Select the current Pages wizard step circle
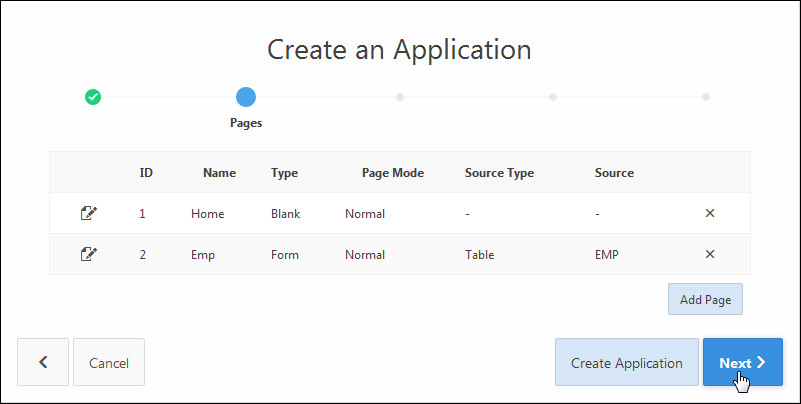The width and height of the screenshot is (801, 404). tap(246, 97)
